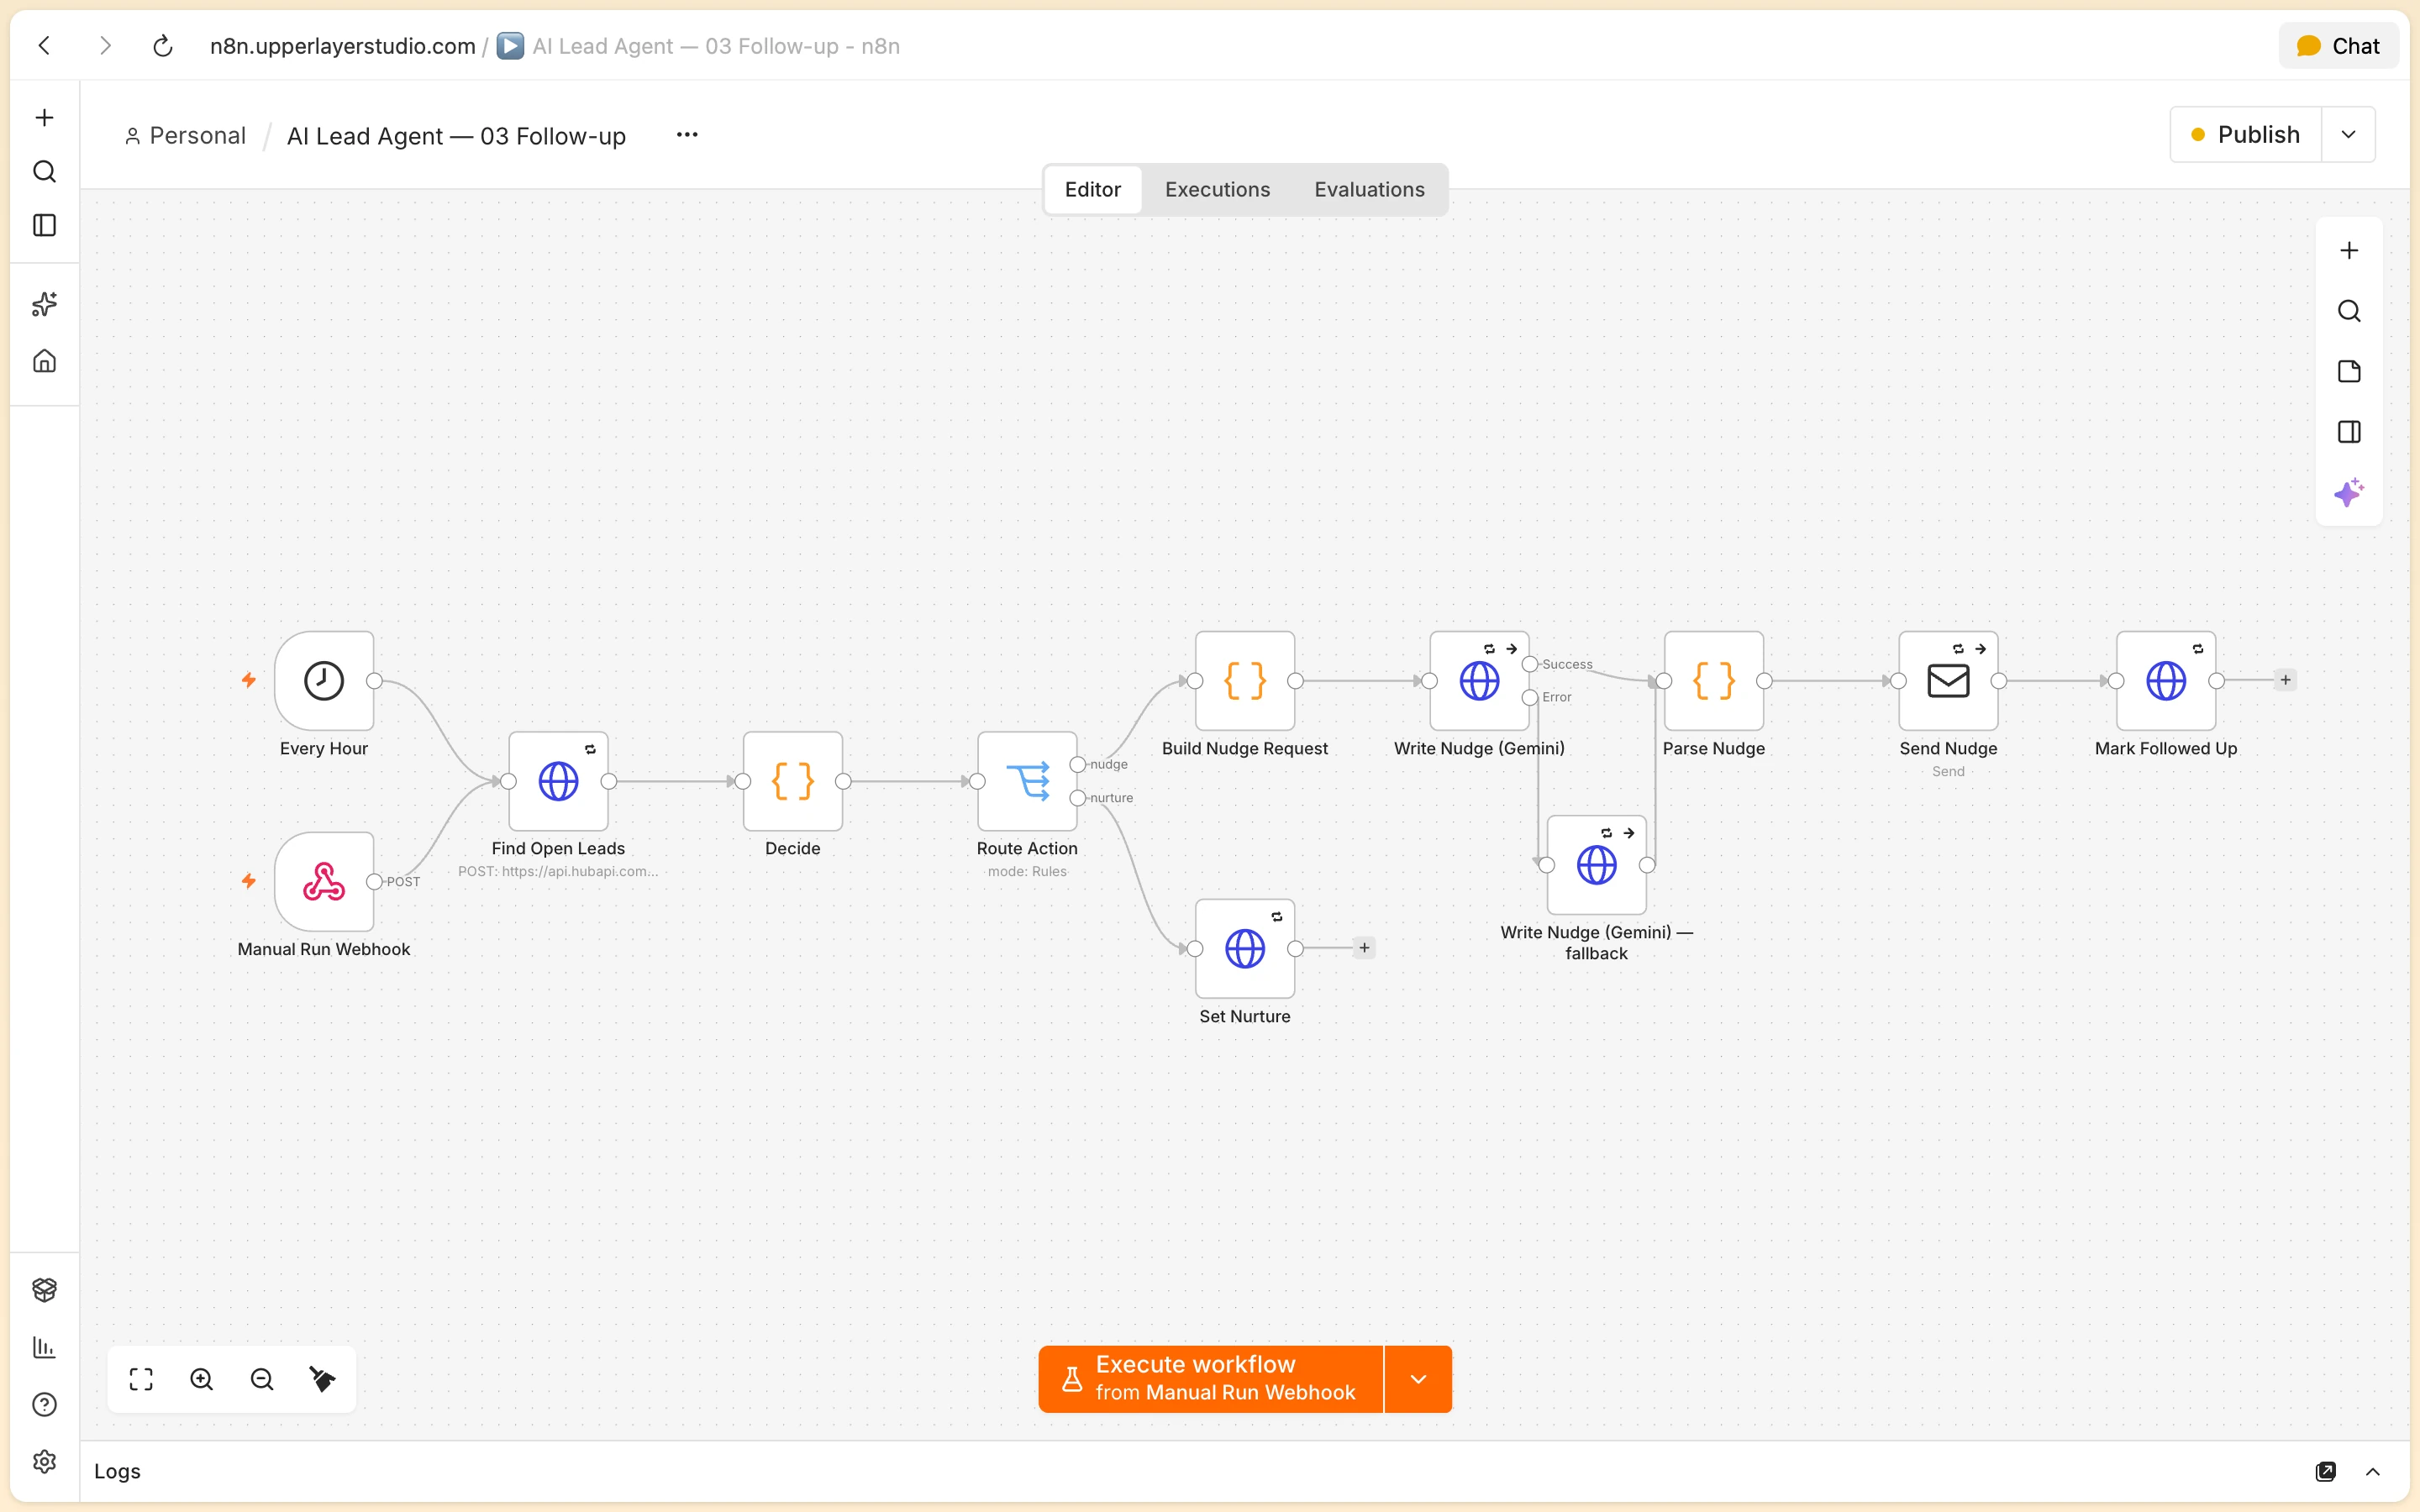The image size is (2420, 1512).
Task: Go back in browser history
Action: [44, 46]
